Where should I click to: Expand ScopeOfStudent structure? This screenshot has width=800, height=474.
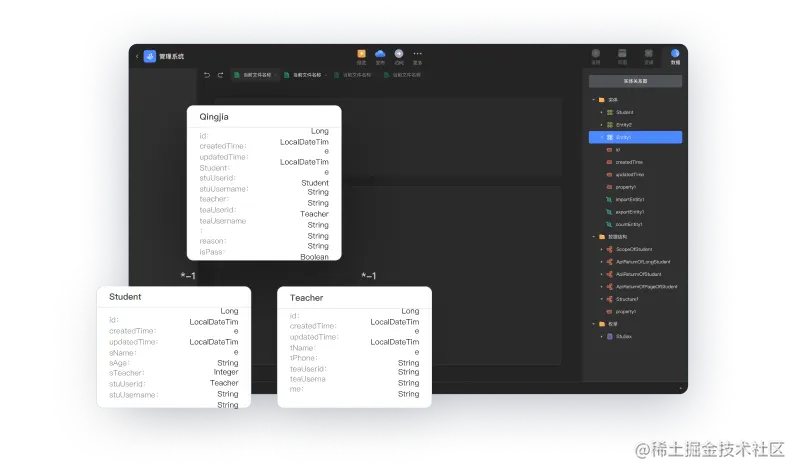tap(602, 250)
